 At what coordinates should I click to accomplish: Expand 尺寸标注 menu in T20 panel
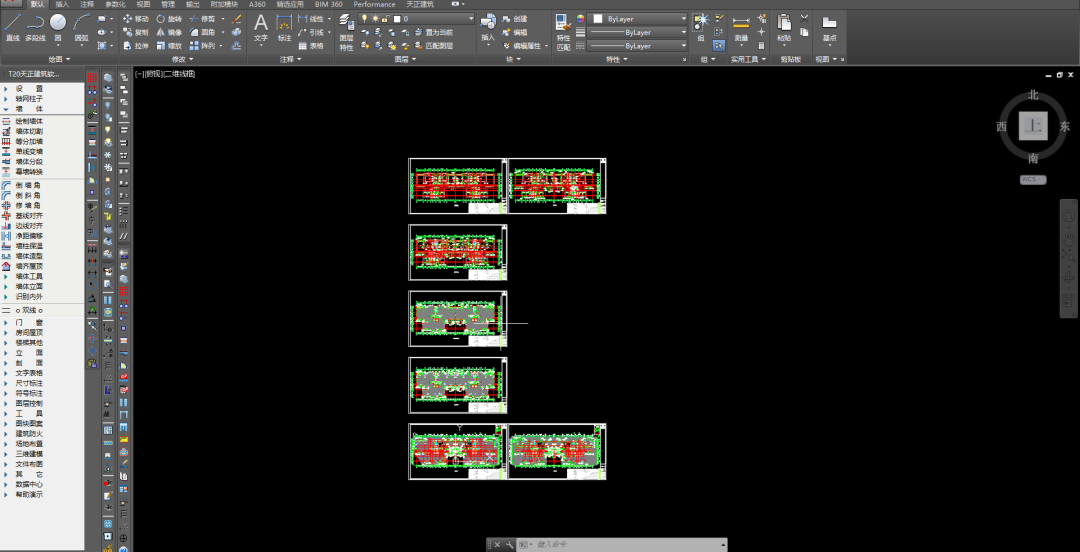click(x=29, y=382)
